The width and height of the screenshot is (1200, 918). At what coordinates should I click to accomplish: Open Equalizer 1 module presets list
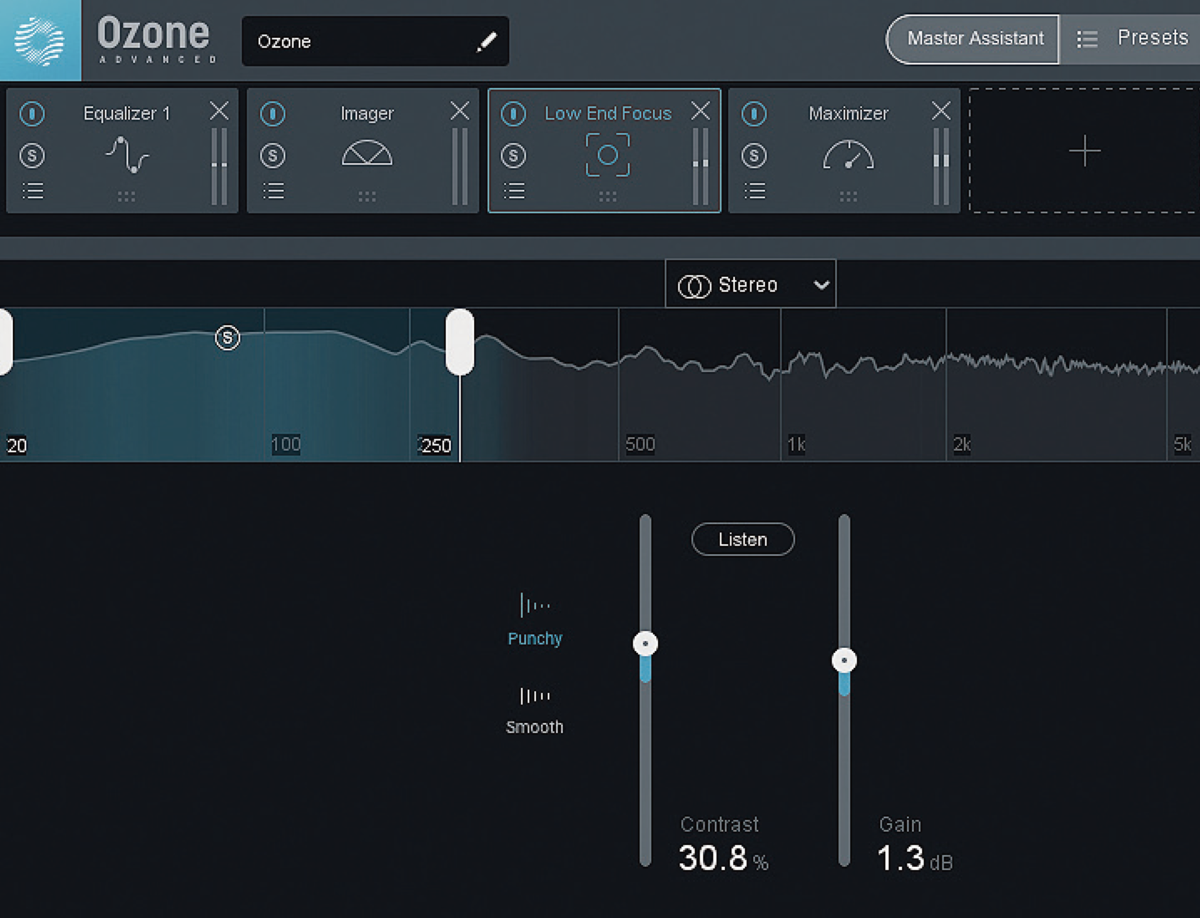pos(33,190)
